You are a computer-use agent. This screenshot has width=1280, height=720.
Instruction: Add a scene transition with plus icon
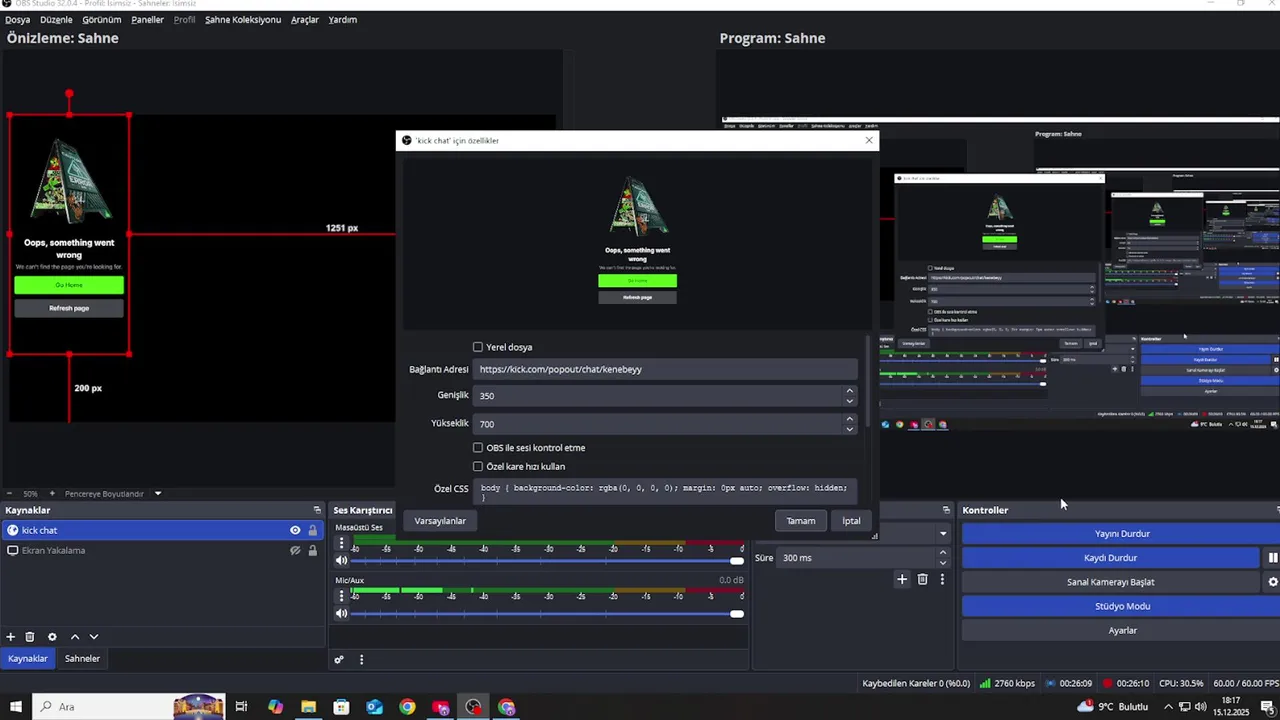tap(901, 579)
